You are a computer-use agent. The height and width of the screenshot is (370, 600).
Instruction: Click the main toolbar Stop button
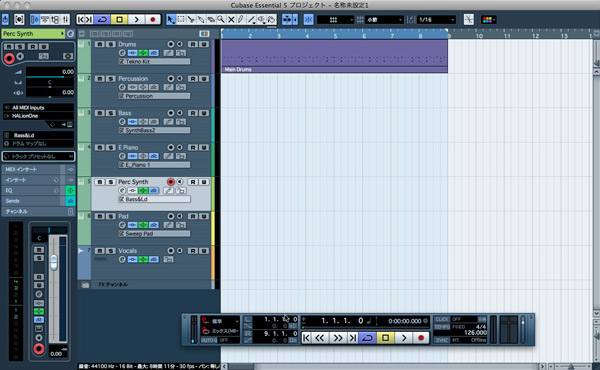(x=119, y=20)
